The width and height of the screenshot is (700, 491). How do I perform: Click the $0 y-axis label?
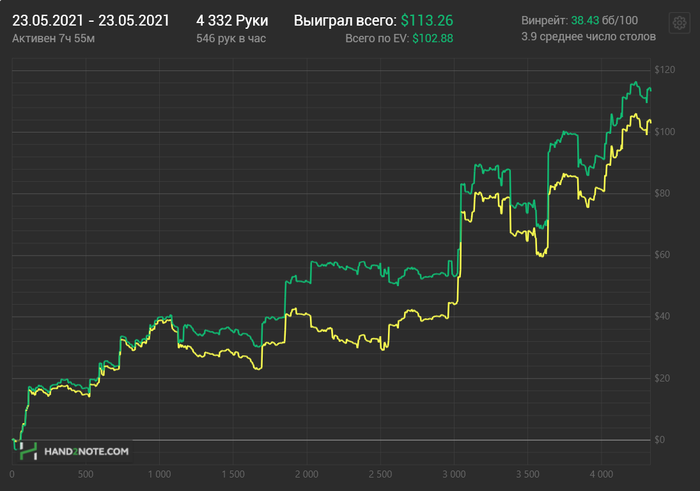[x=659, y=440]
